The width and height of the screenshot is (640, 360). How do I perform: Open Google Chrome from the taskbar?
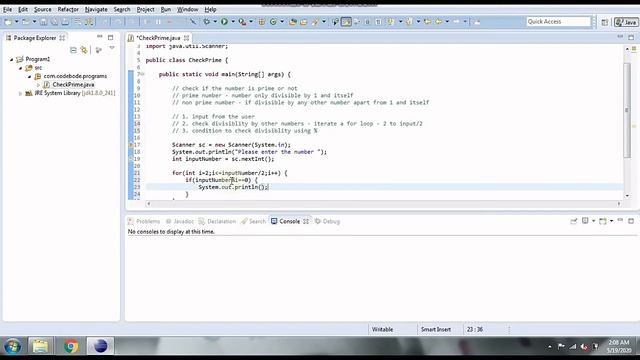point(71,347)
